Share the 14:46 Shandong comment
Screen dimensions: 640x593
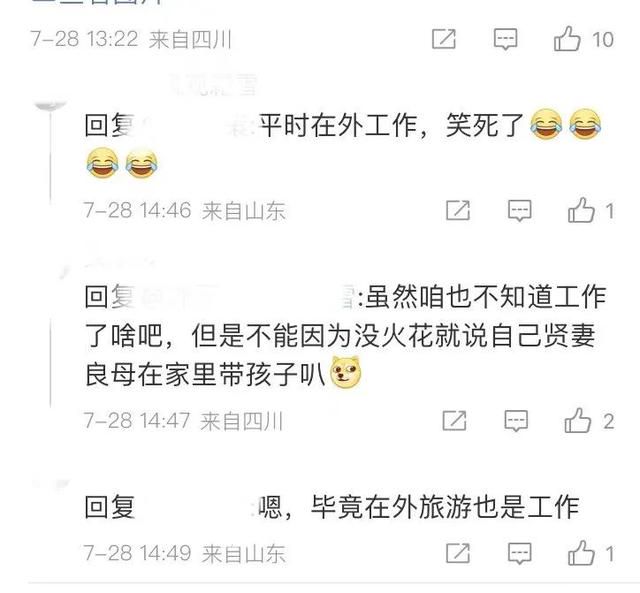pyautogui.click(x=458, y=211)
